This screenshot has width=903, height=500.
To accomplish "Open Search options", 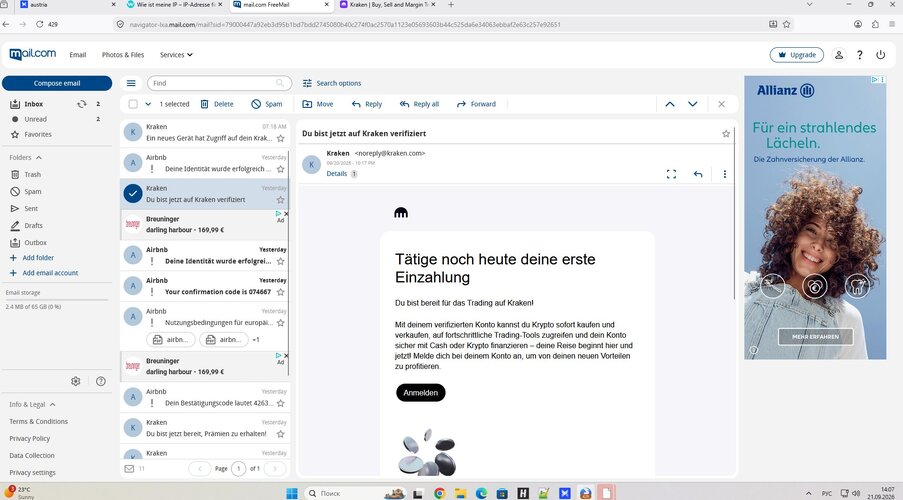I will (332, 83).
